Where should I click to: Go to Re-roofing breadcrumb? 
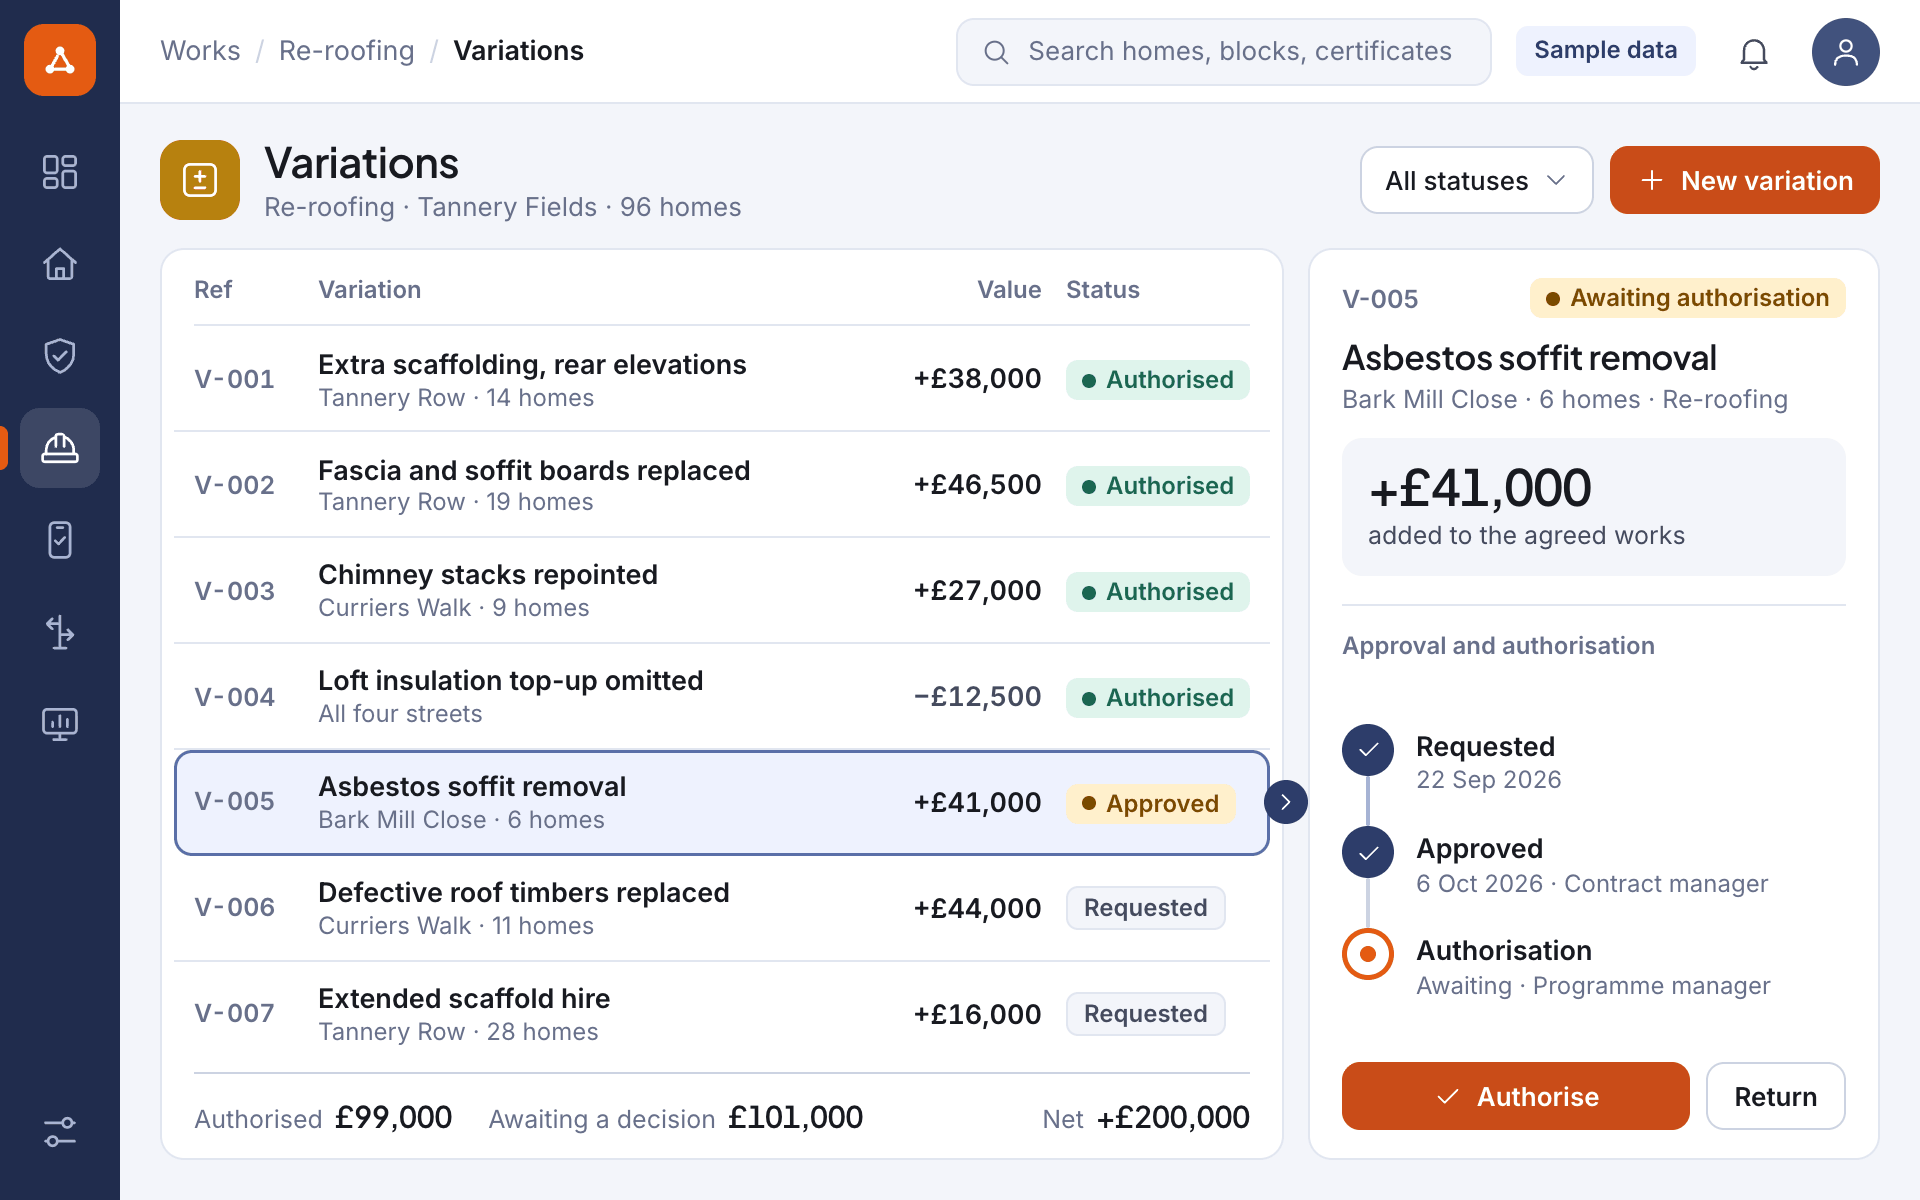coord(346,51)
